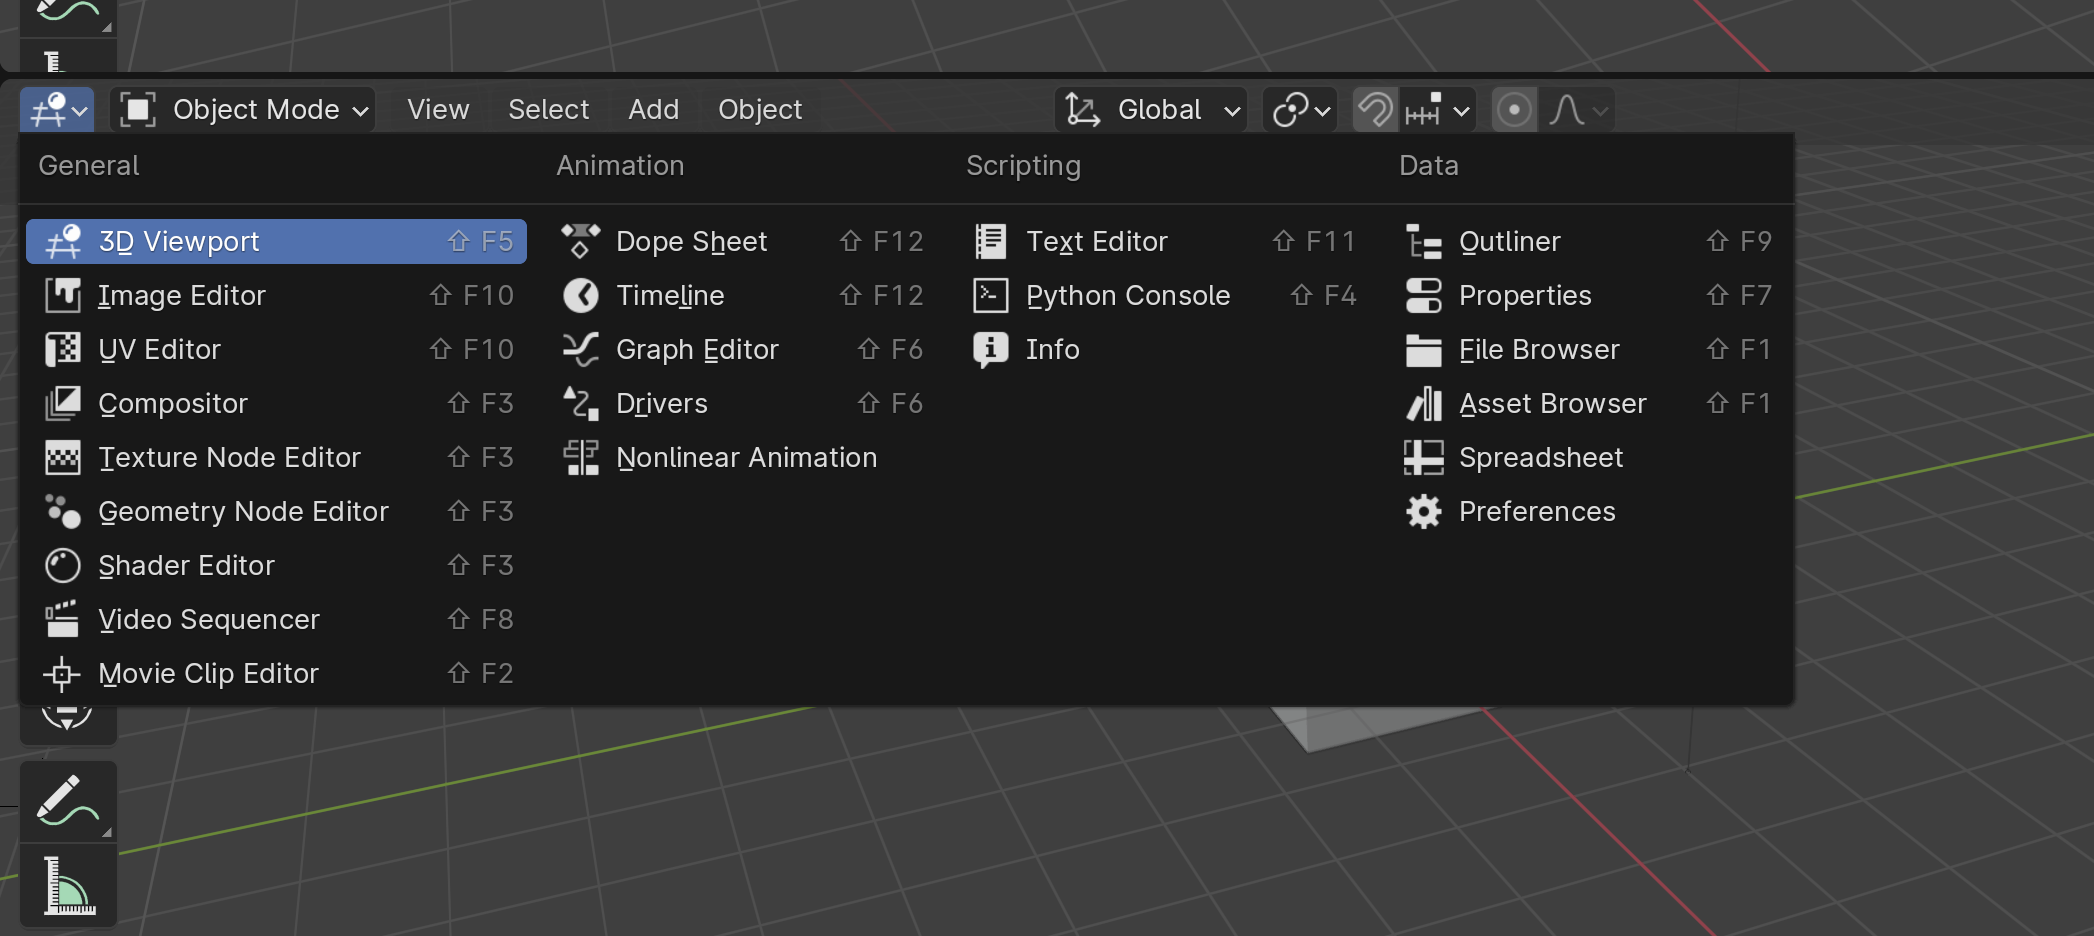Switch to Texture Node Editor
The height and width of the screenshot is (936, 2094).
click(x=276, y=457)
